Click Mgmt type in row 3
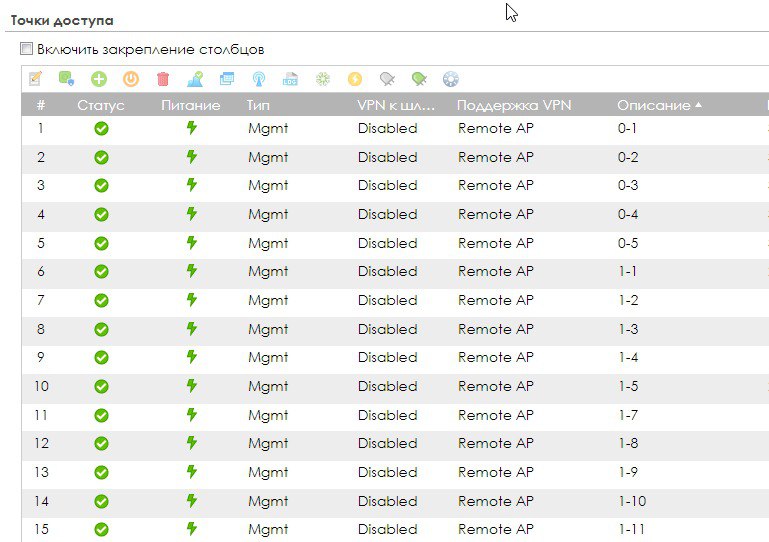Screen dimensions: 769x542 click(x=268, y=186)
